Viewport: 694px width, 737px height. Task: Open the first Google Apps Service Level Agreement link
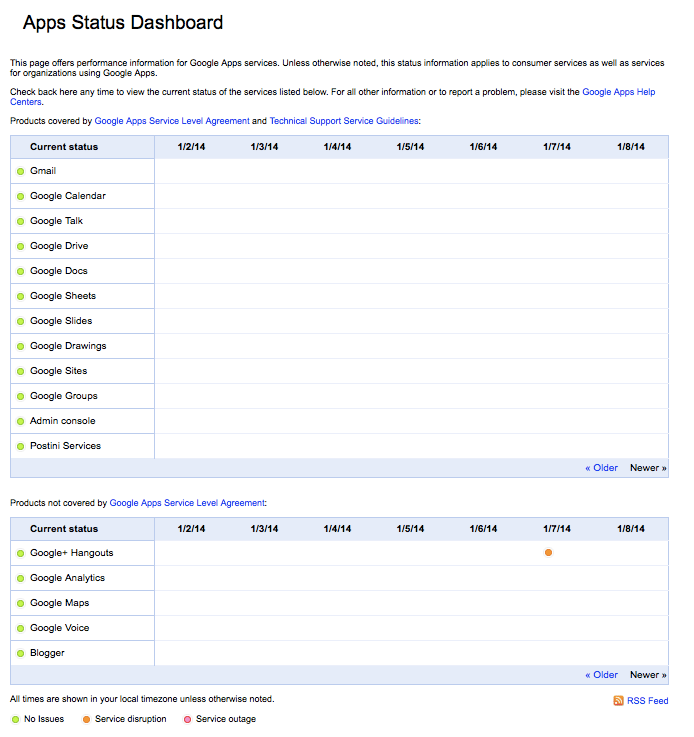coord(172,121)
